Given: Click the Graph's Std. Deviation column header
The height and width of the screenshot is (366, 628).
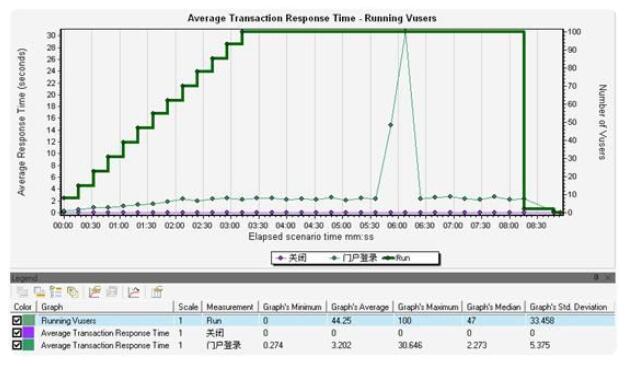Looking at the screenshot, I should click(568, 307).
